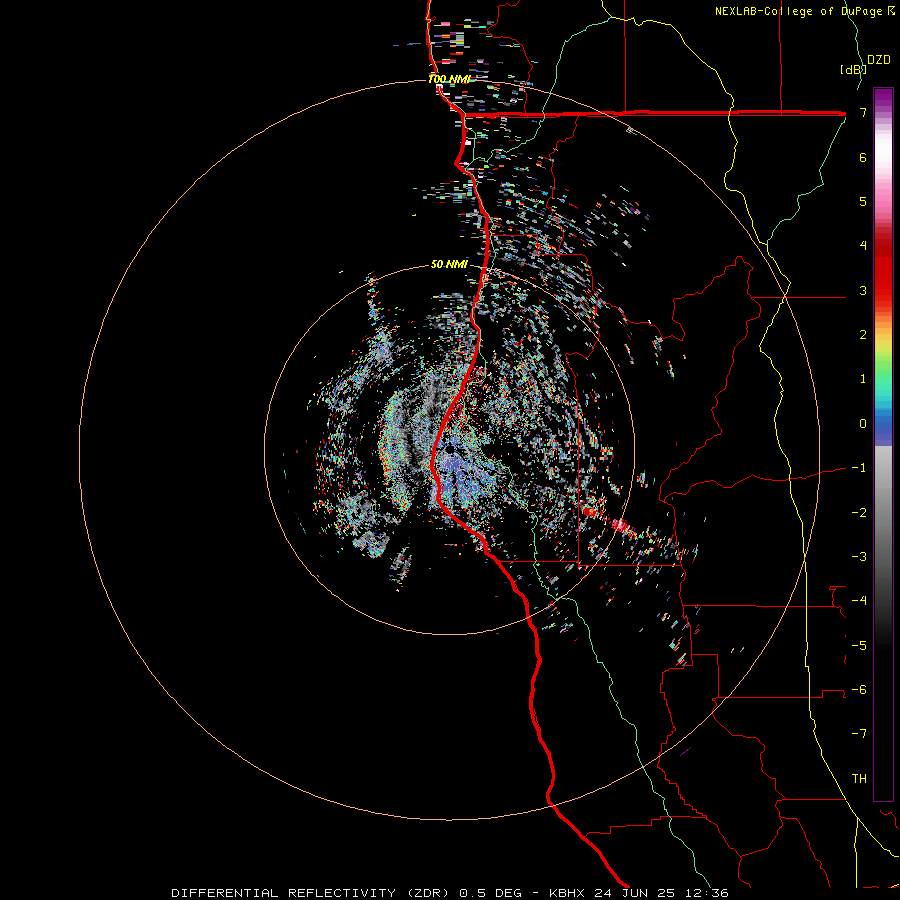900x900 pixels.
Task: Click the 6 value on the scale
Action: (863, 157)
